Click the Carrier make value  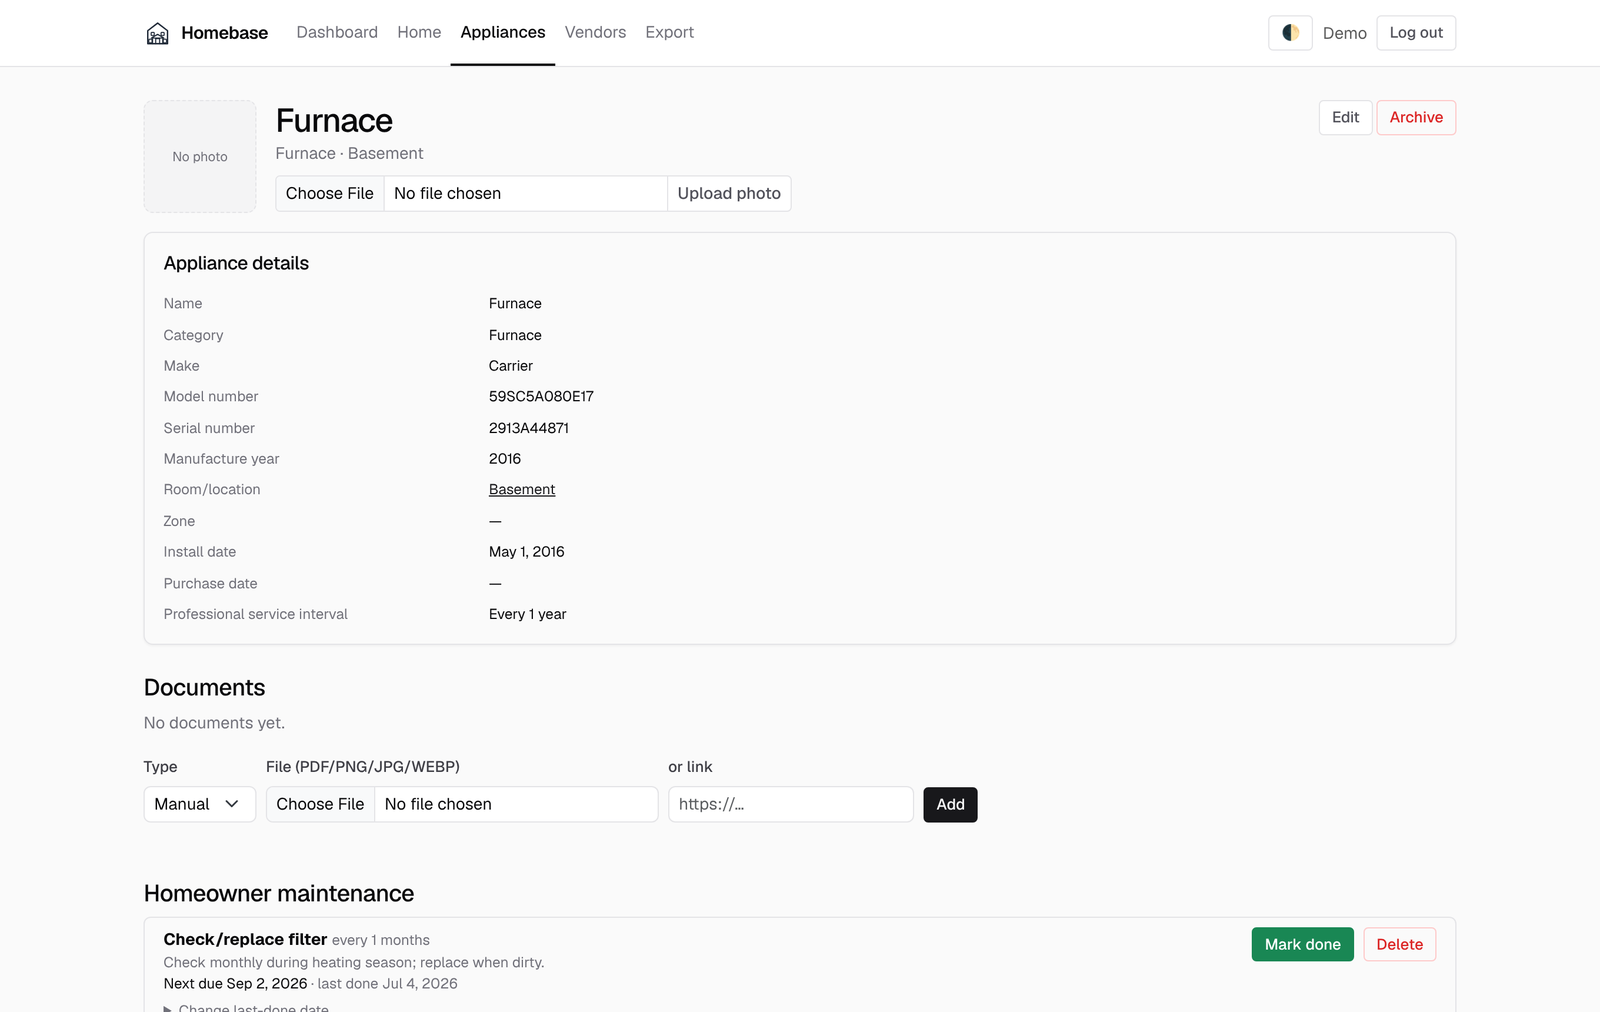pos(511,366)
